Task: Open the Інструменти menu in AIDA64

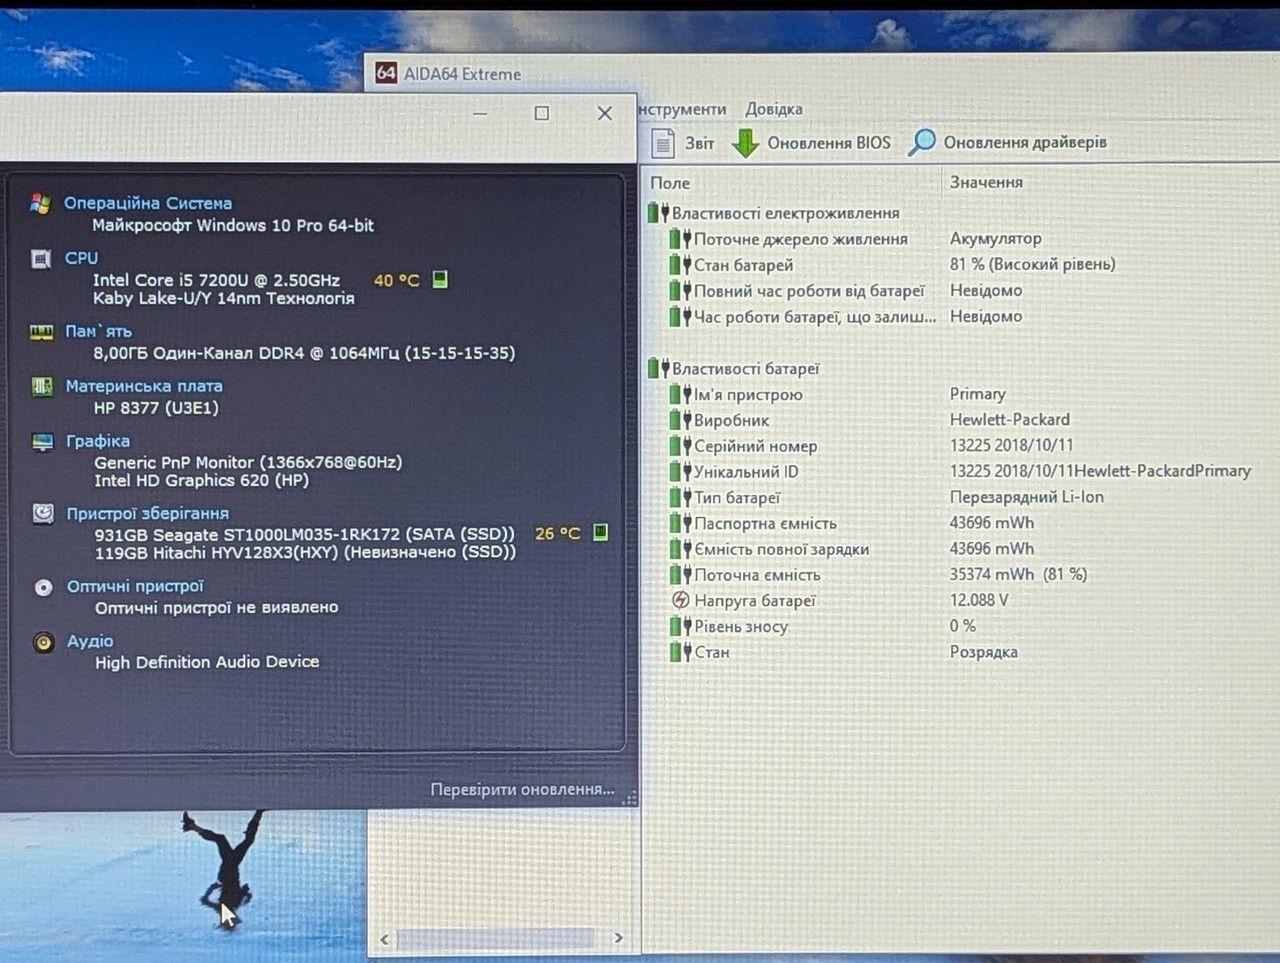Action: point(682,109)
